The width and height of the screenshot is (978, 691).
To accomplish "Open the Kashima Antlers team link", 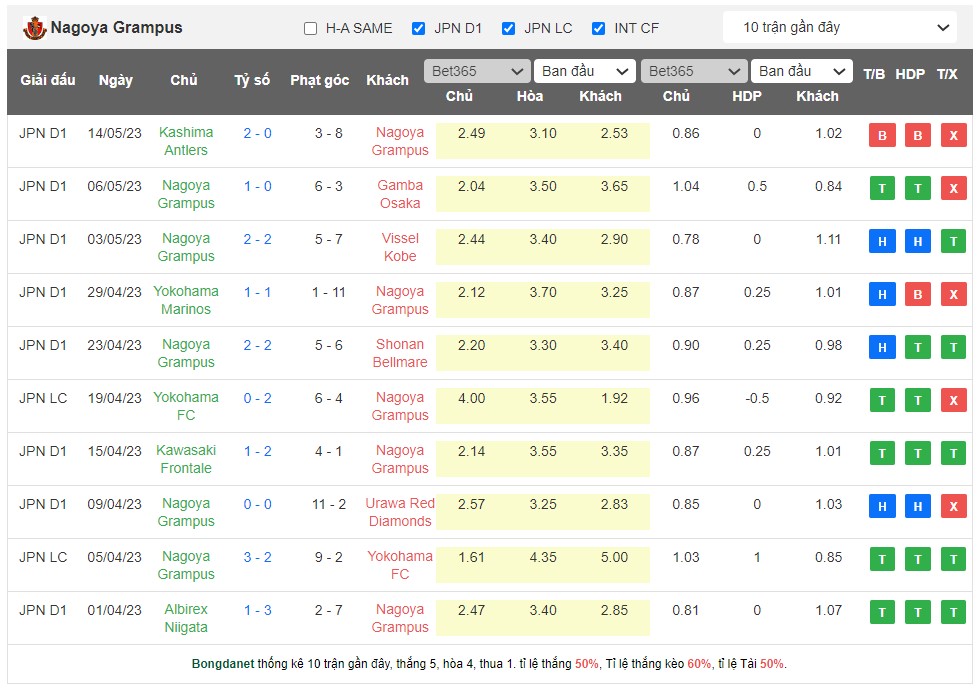I will click(x=186, y=141).
